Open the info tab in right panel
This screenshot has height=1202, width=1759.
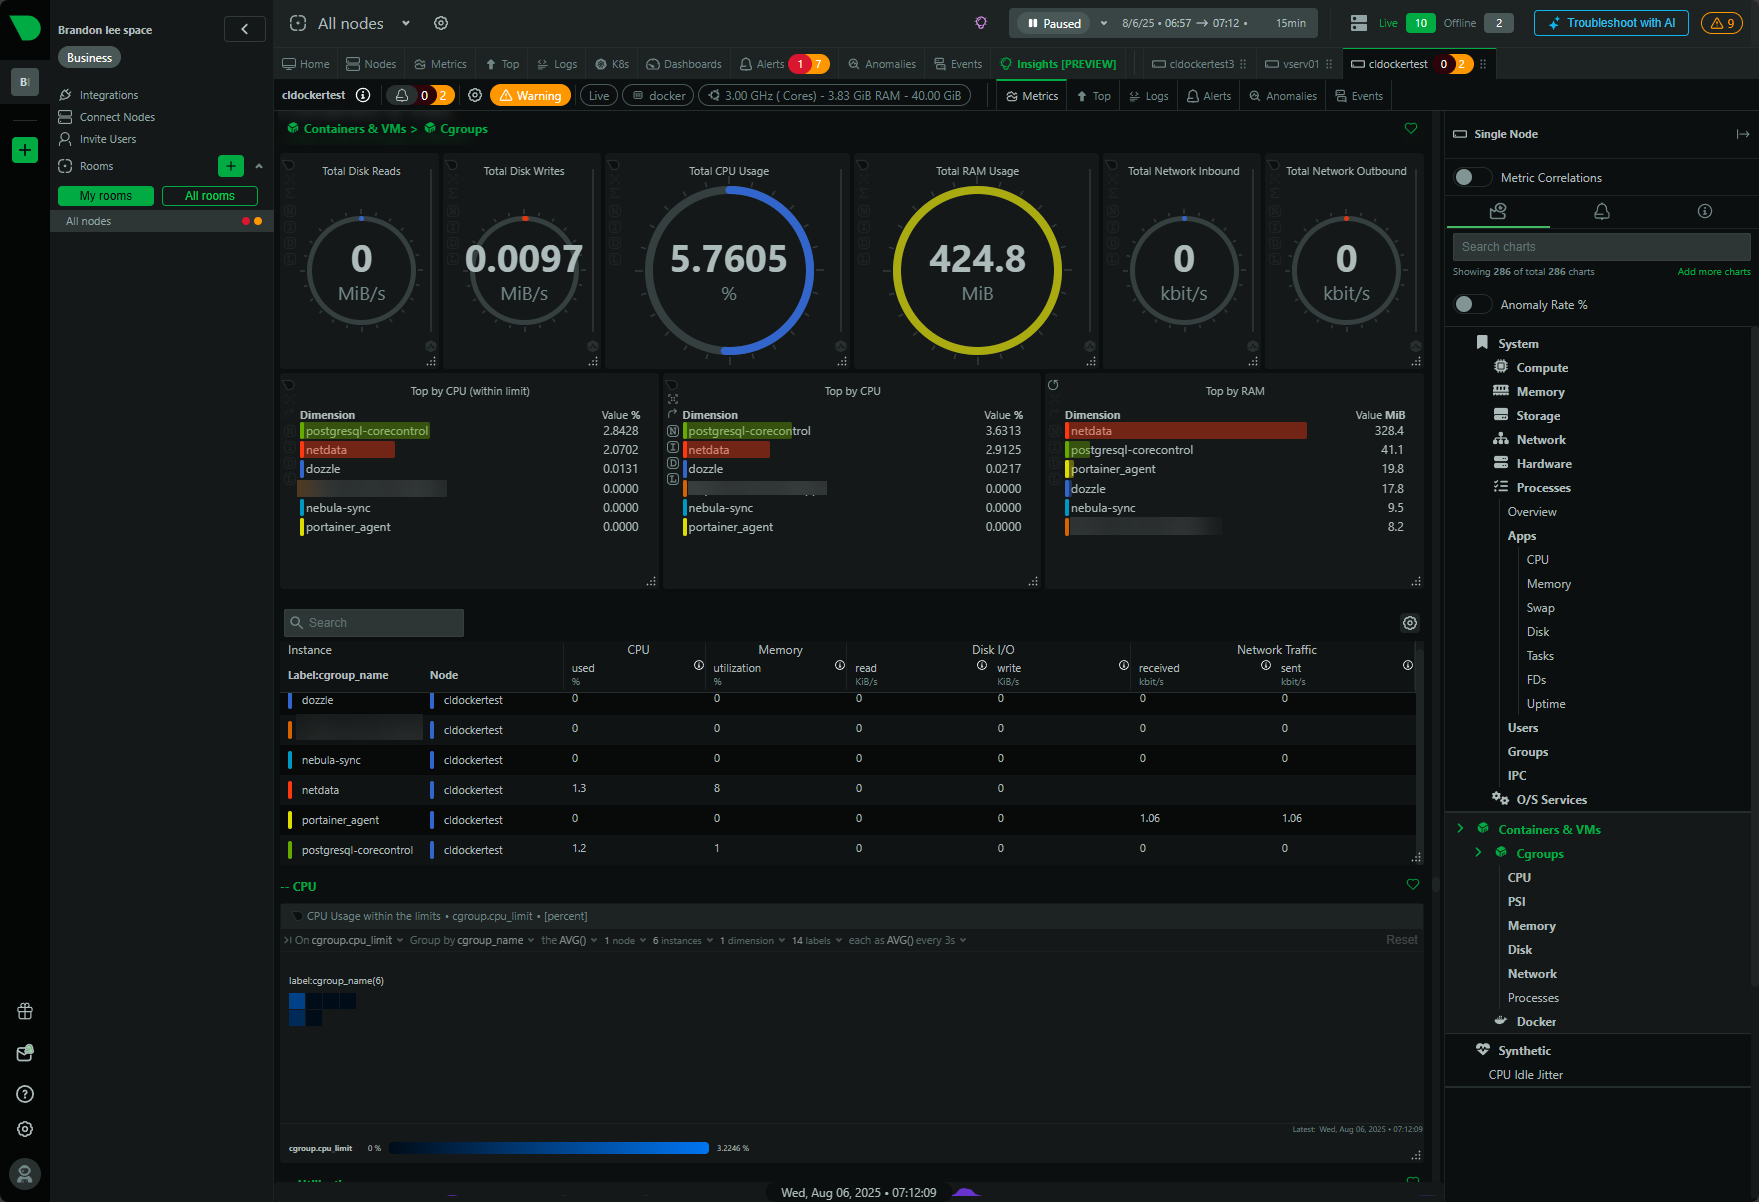[1704, 211]
